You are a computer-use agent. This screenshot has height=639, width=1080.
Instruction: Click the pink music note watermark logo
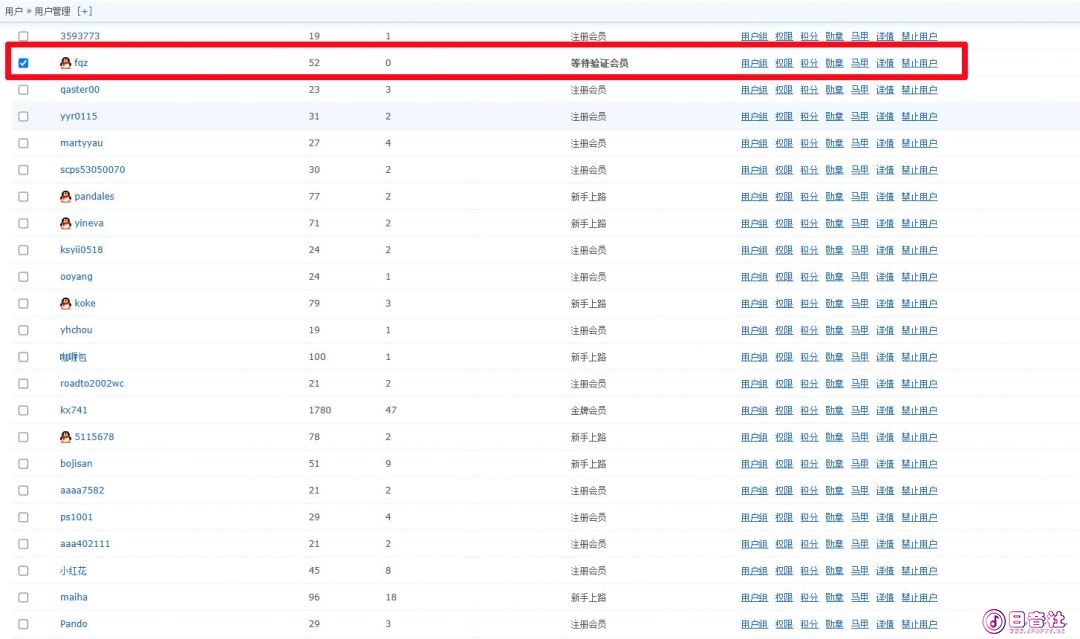pyautogui.click(x=994, y=621)
